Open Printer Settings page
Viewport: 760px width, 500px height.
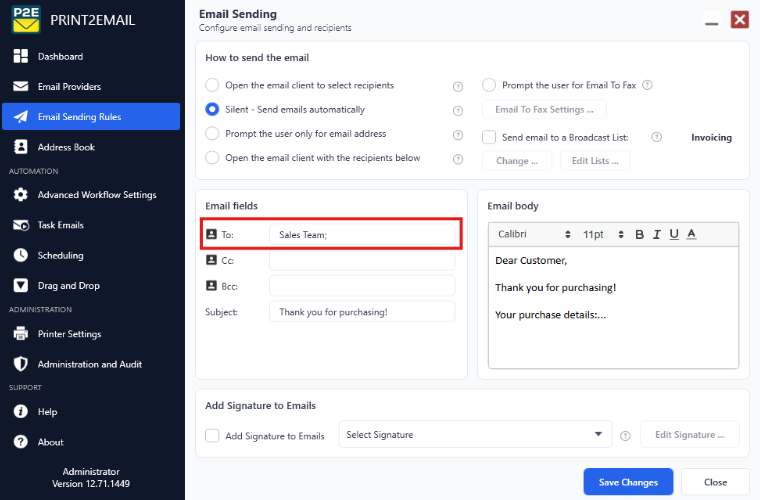click(x=91, y=333)
